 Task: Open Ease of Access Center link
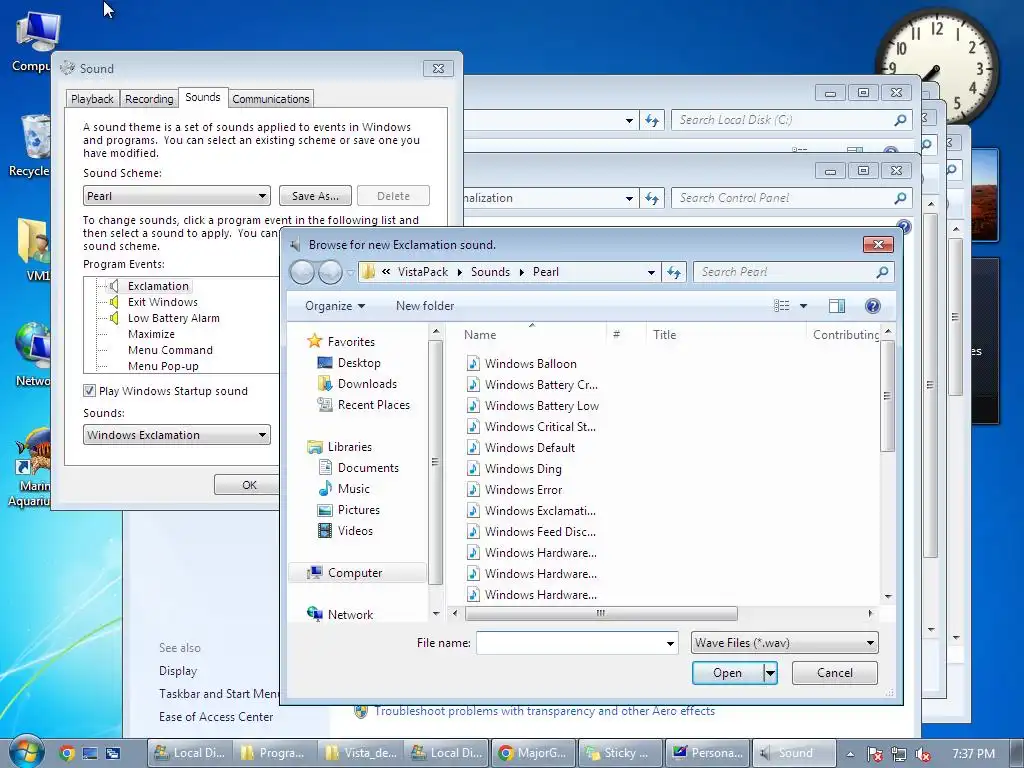click(x=216, y=716)
